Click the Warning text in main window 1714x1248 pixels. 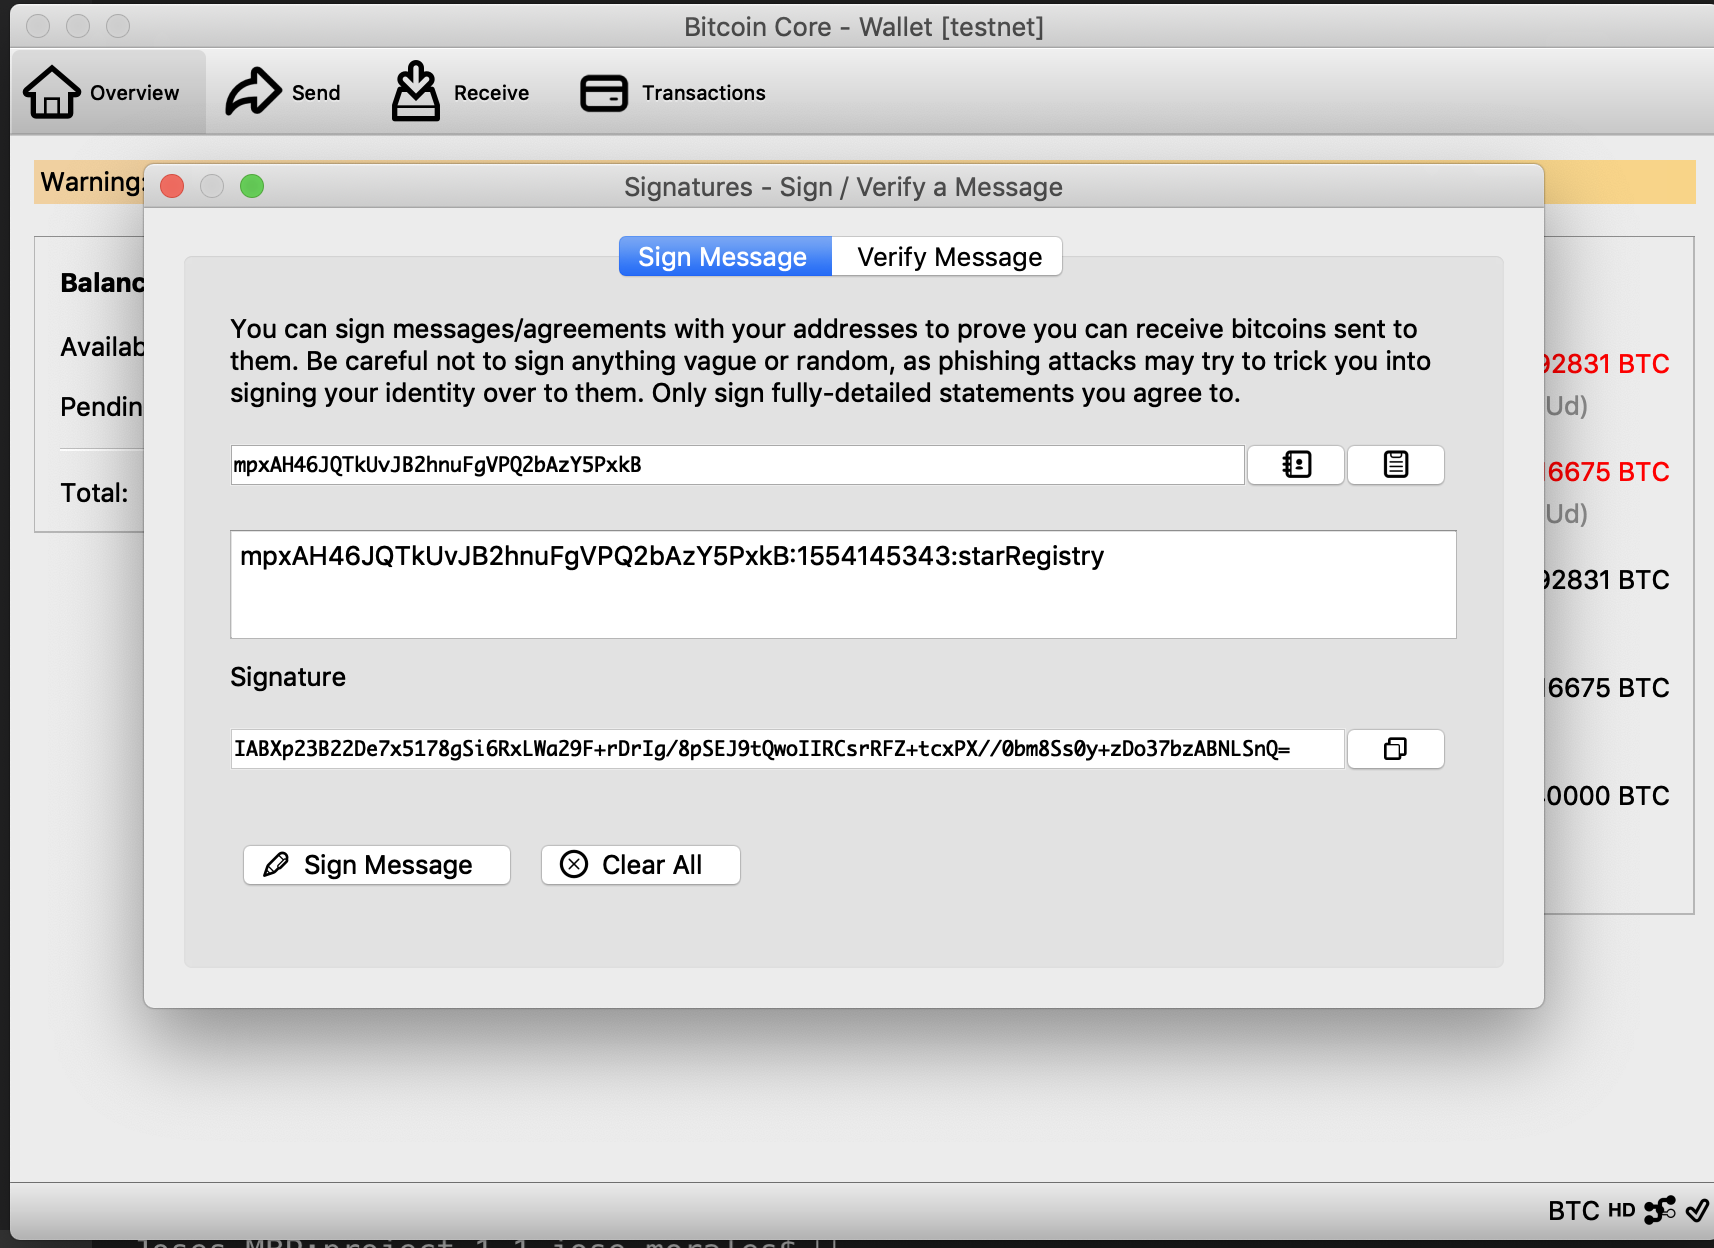(92, 182)
